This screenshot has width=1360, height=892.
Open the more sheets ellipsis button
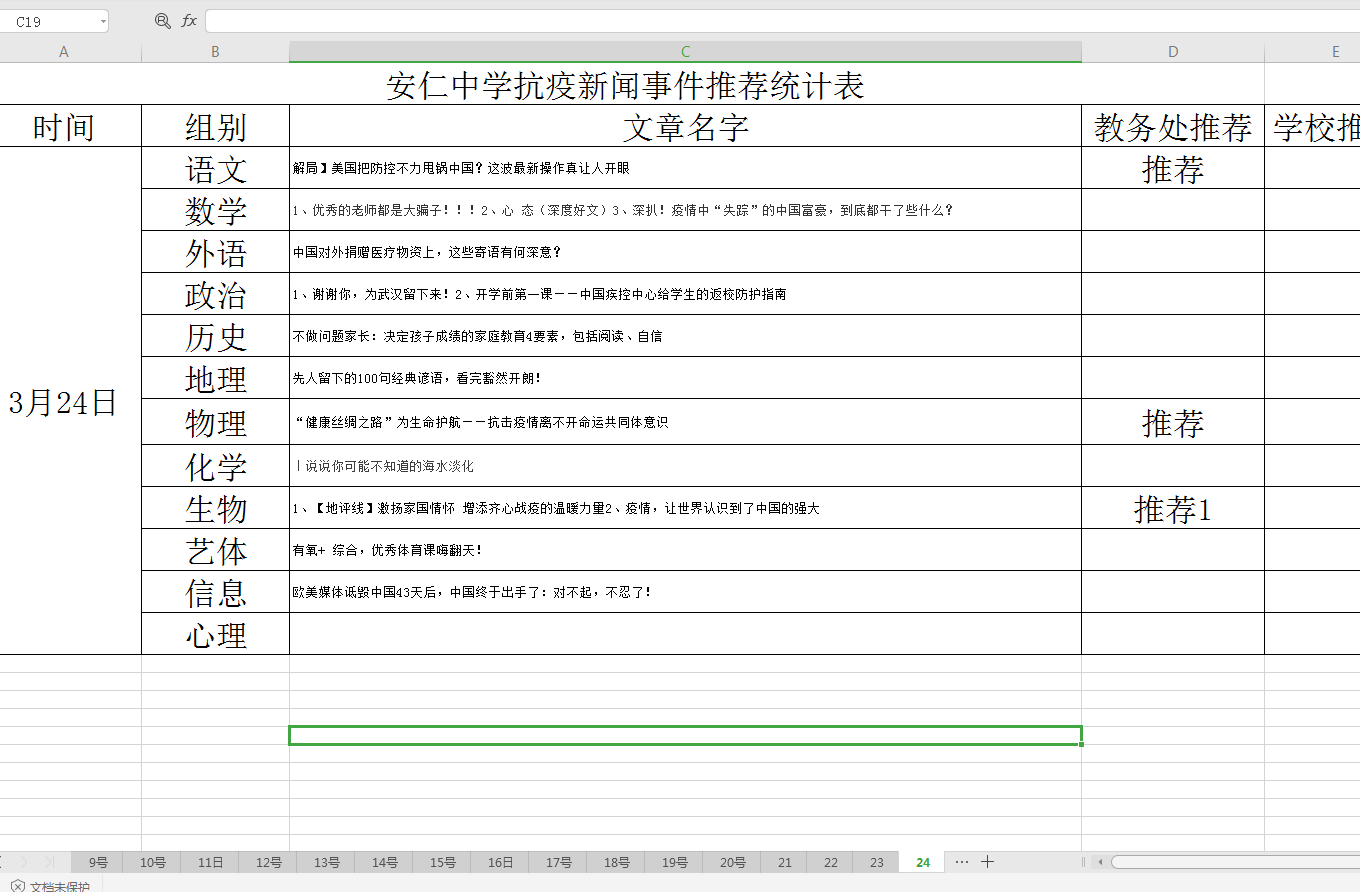pos(961,862)
